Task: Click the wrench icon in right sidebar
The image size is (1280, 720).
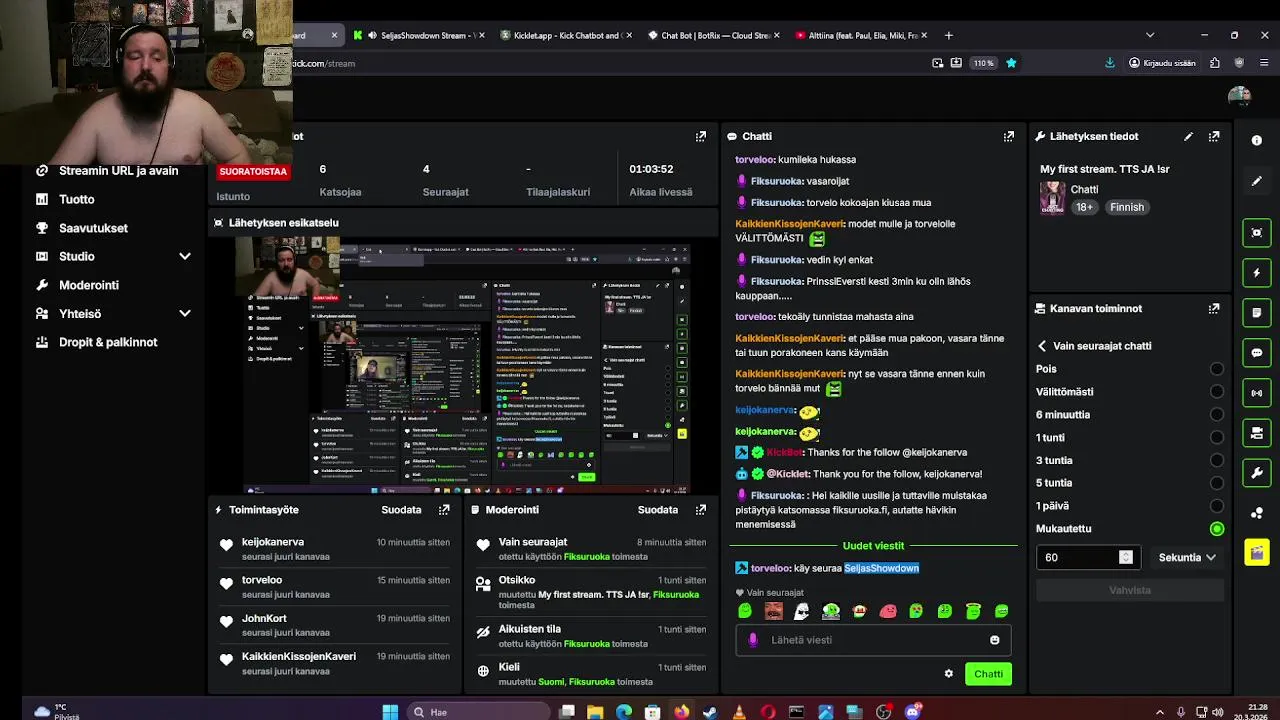Action: point(1257,473)
